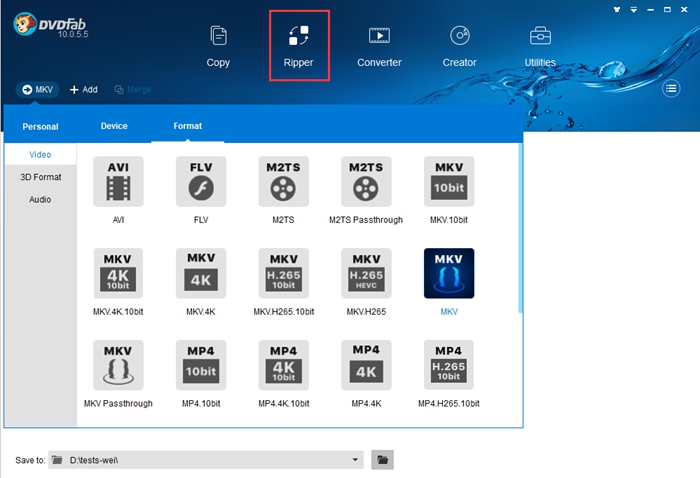
Task: Switch to the Personal tab
Action: [x=40, y=127]
